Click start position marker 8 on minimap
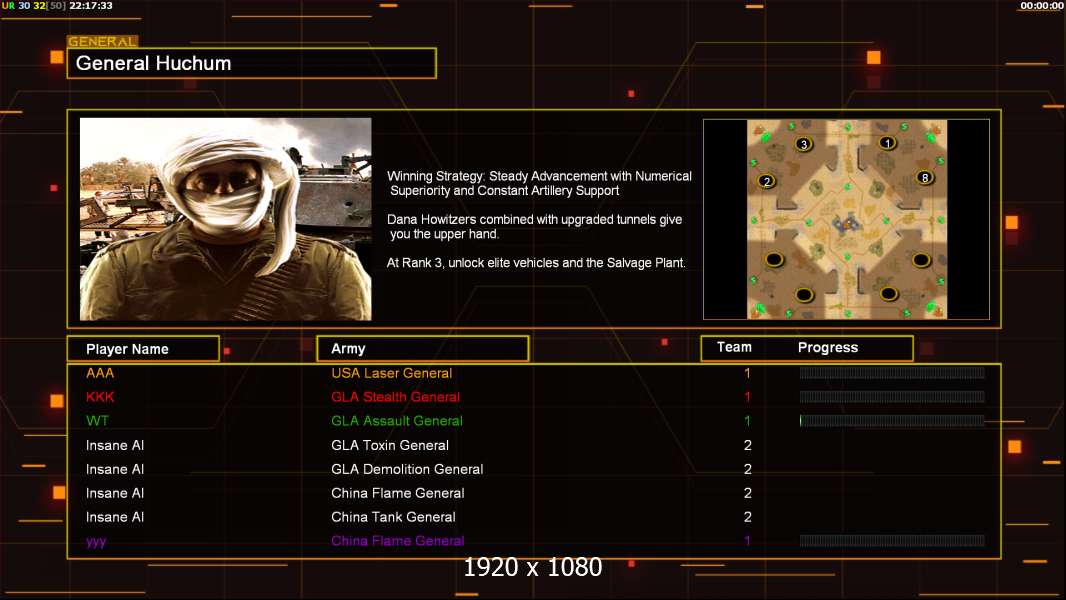Viewport: 1066px width, 600px height. point(925,177)
